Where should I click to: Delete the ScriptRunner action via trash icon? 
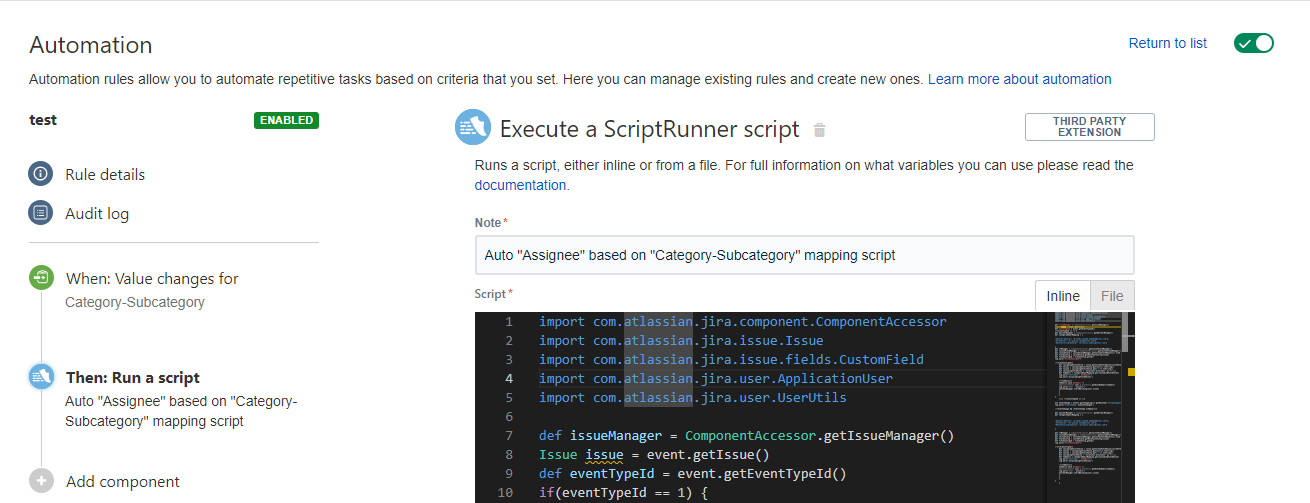(x=820, y=130)
